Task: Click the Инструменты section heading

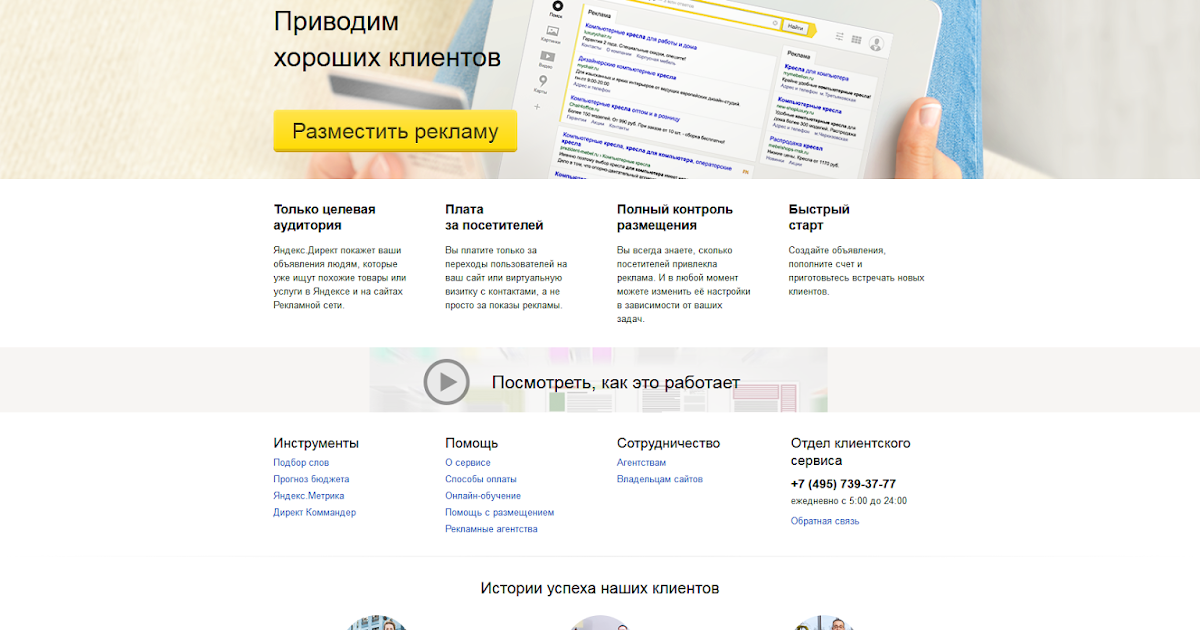Action: click(316, 443)
